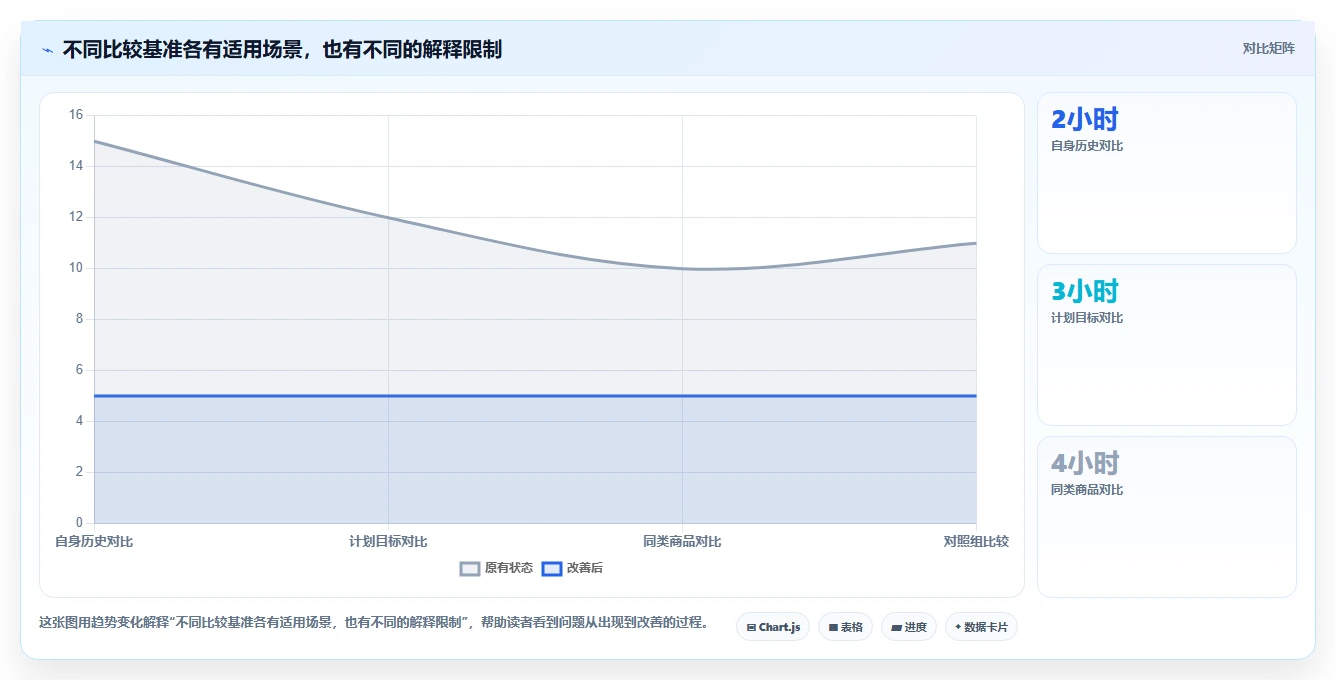The width and height of the screenshot is (1336, 680).
Task: Toggle the 改善后 legend swatch
Action: [552, 568]
